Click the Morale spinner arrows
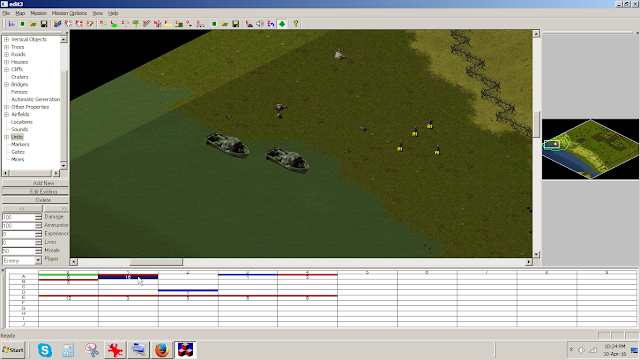 38,251
